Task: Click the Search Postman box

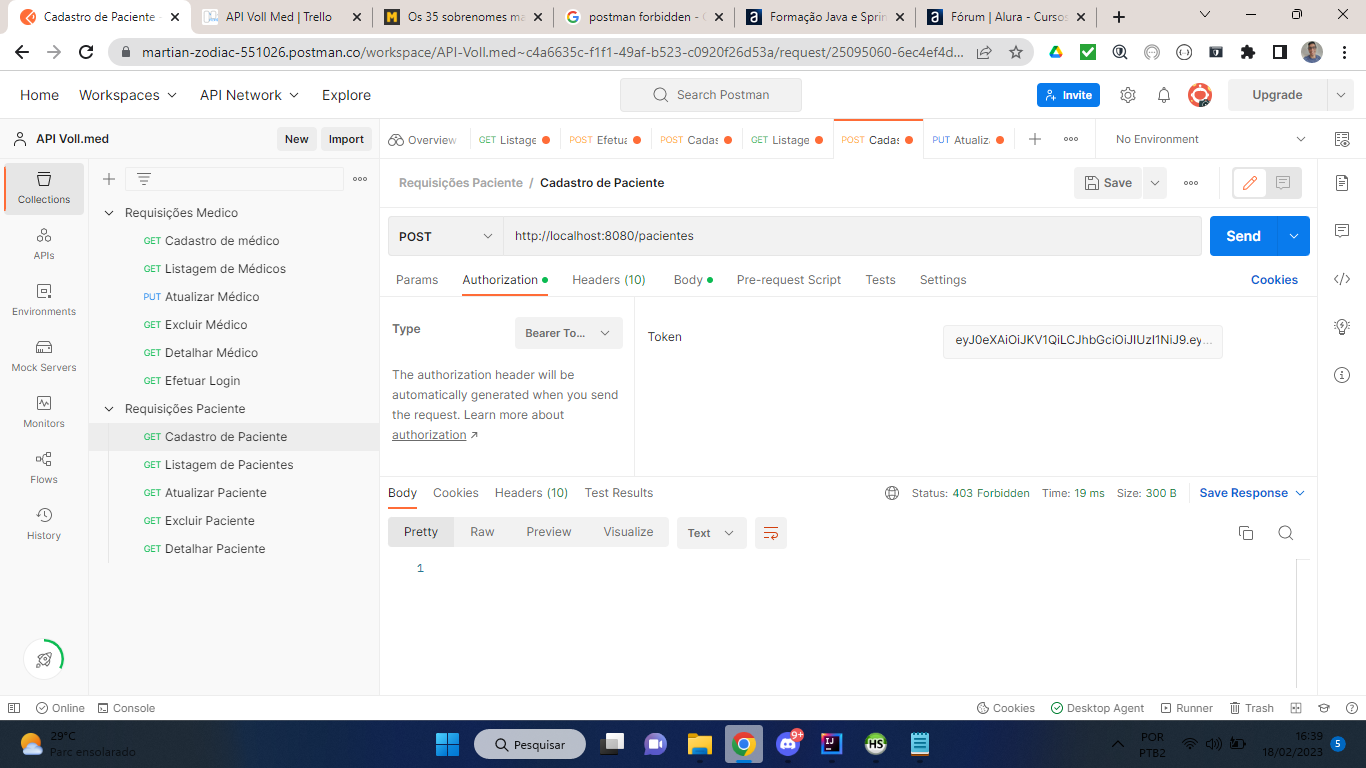Action: [711, 95]
